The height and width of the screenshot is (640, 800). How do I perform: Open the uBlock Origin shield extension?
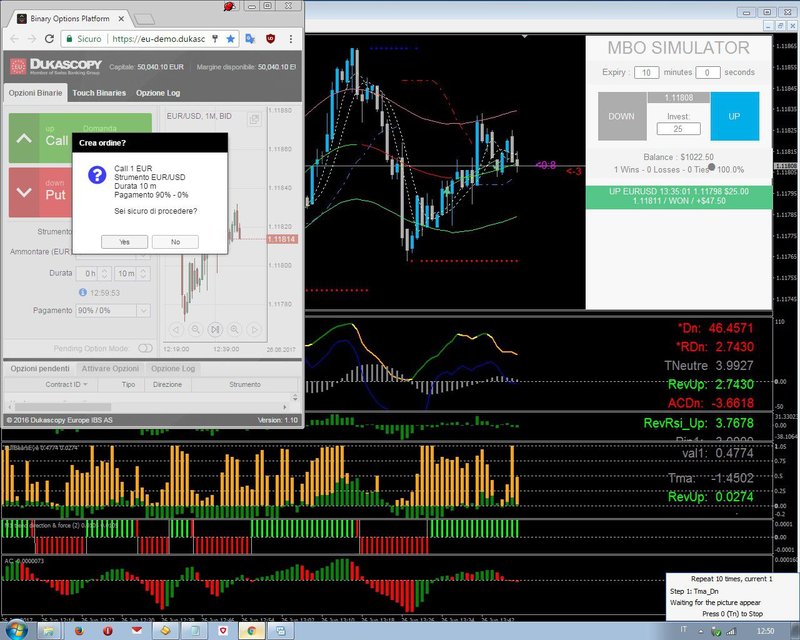(x=270, y=39)
